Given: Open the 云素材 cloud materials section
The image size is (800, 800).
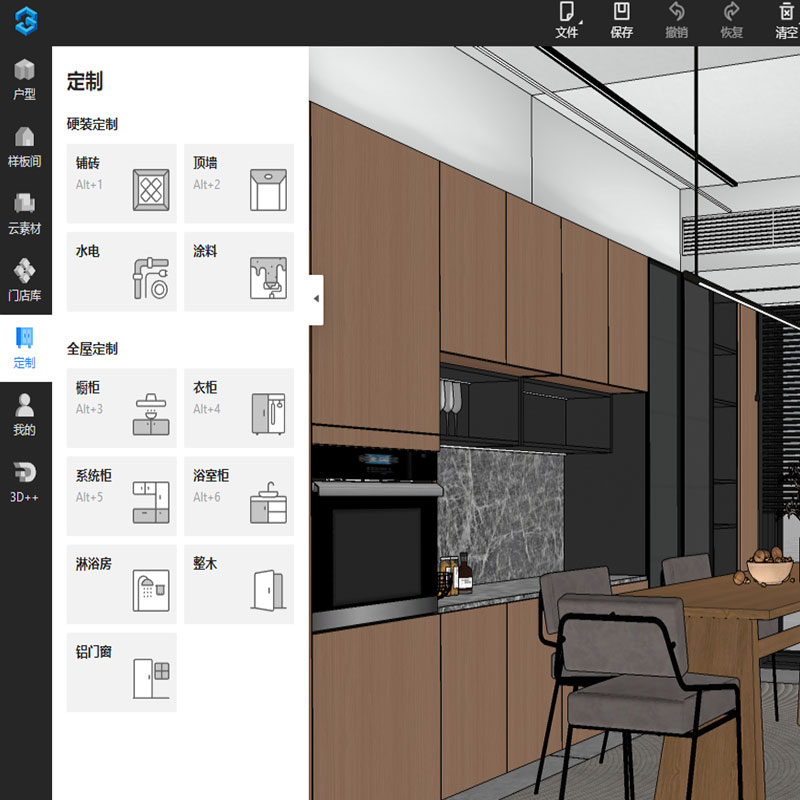Looking at the screenshot, I should click(24, 213).
